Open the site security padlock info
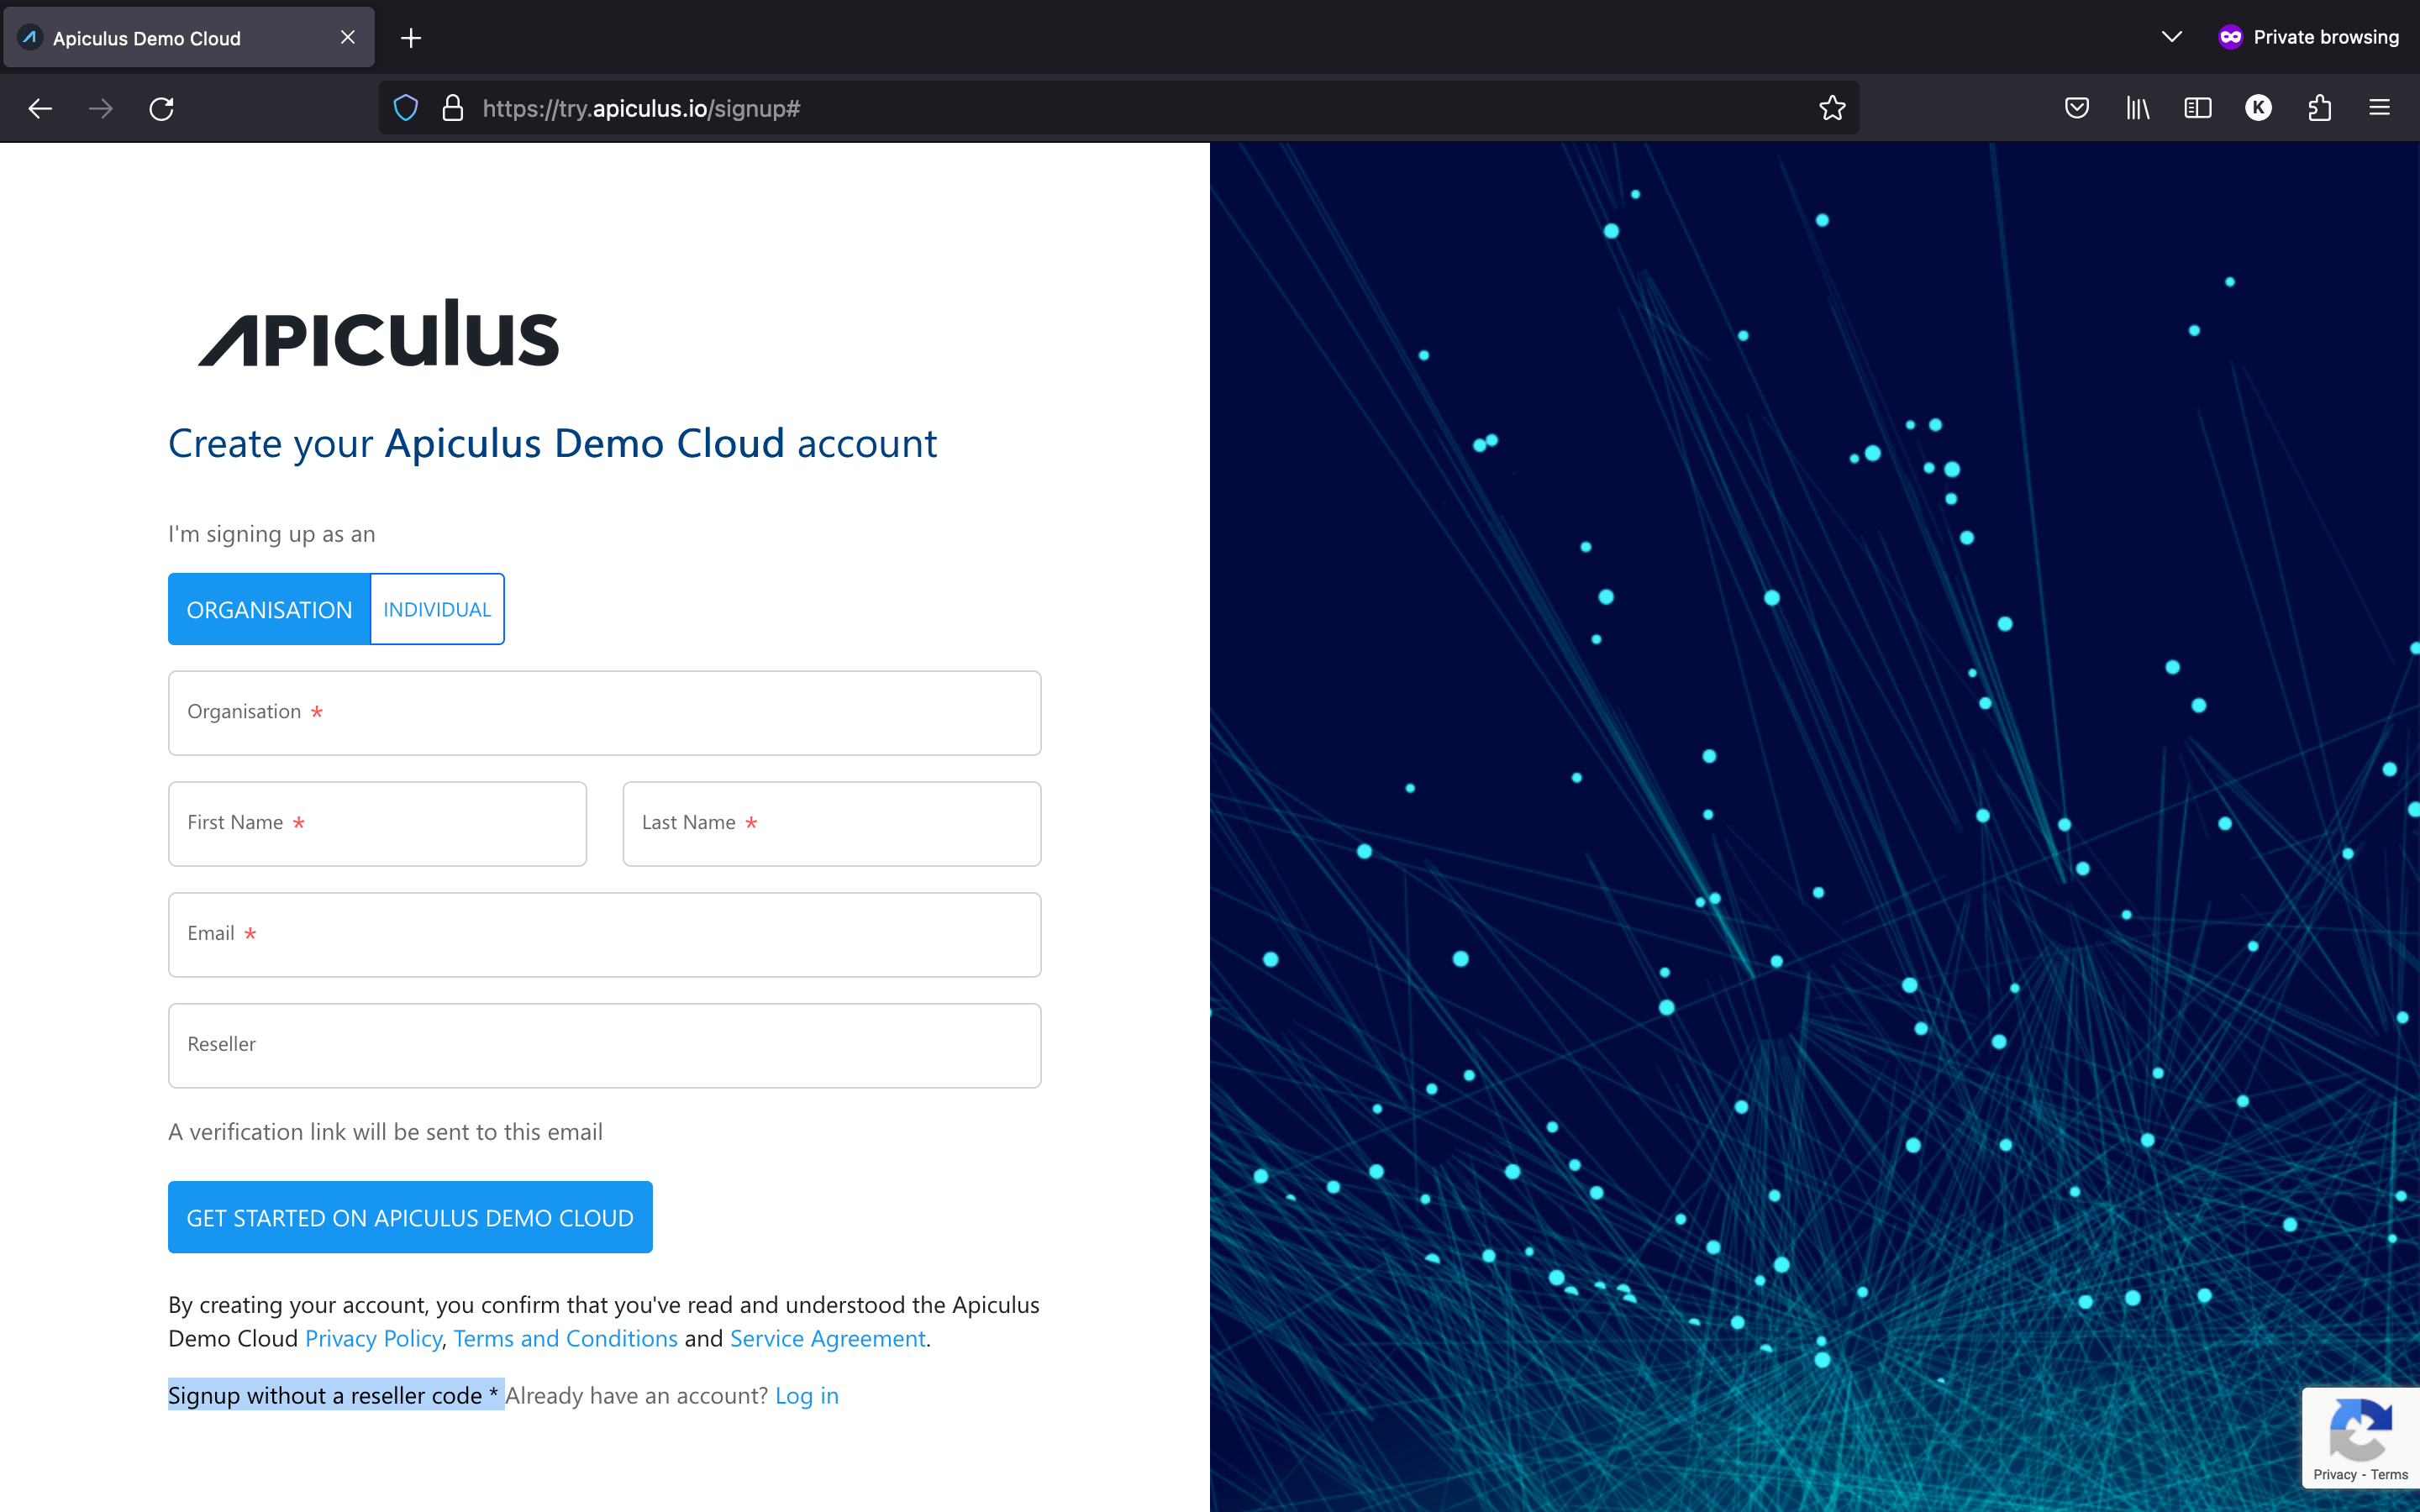 (x=454, y=107)
